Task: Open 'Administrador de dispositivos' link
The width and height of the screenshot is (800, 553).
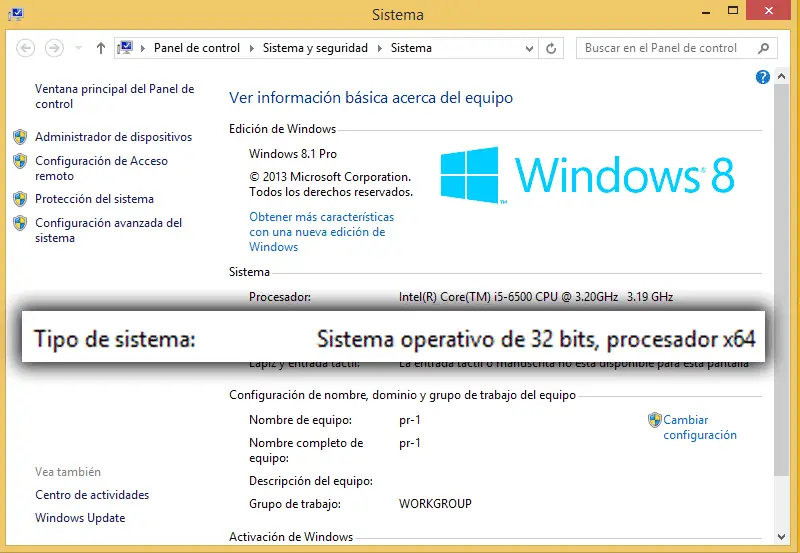Action: point(113,137)
